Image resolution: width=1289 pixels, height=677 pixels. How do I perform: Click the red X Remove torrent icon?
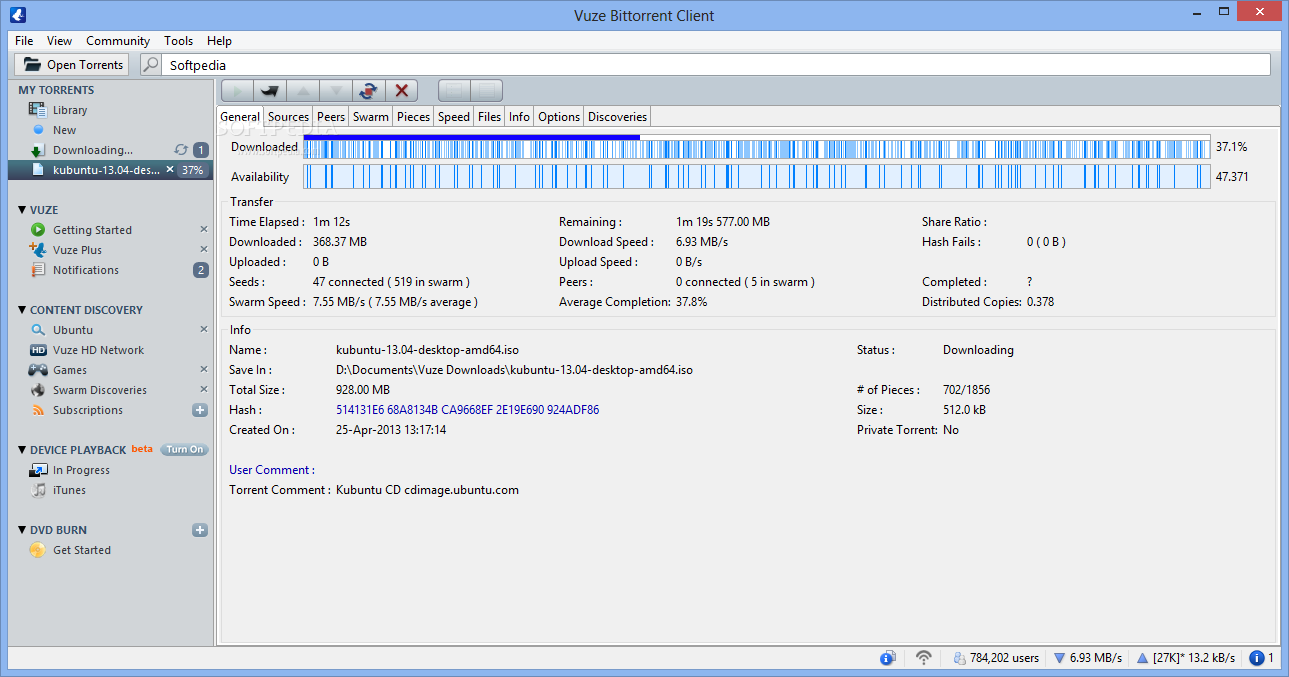(402, 90)
